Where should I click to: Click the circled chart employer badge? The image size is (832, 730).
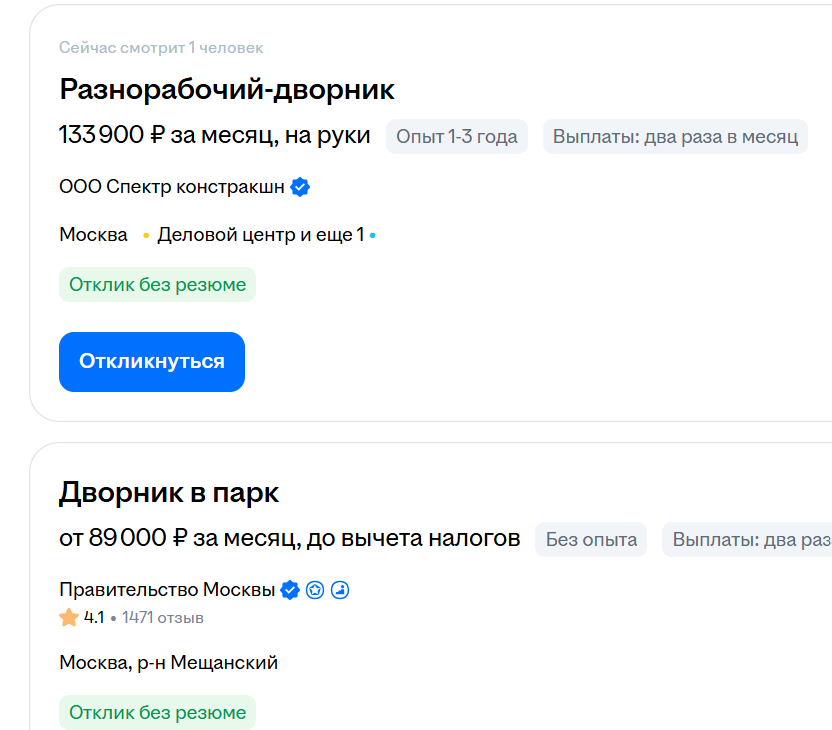(340, 590)
